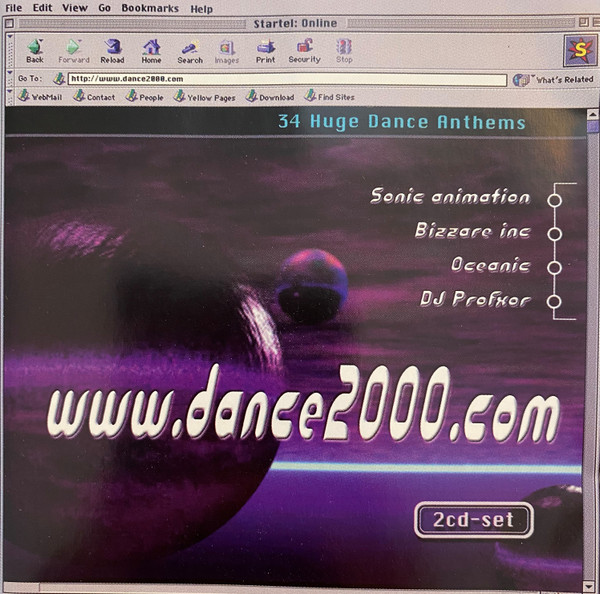Image resolution: width=600 pixels, height=594 pixels.
Task: Open the View menu
Action: click(75, 8)
